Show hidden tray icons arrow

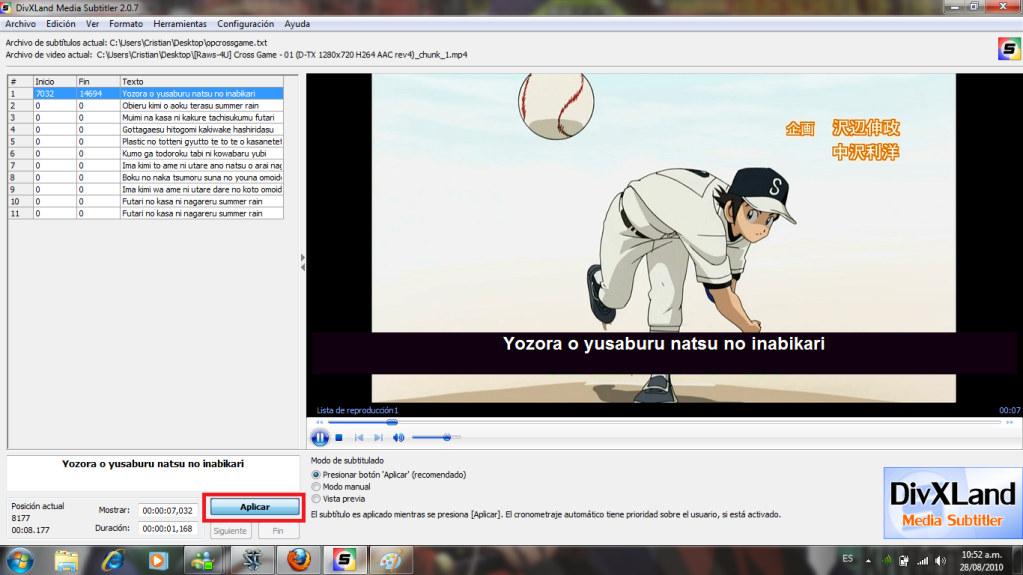coord(868,561)
